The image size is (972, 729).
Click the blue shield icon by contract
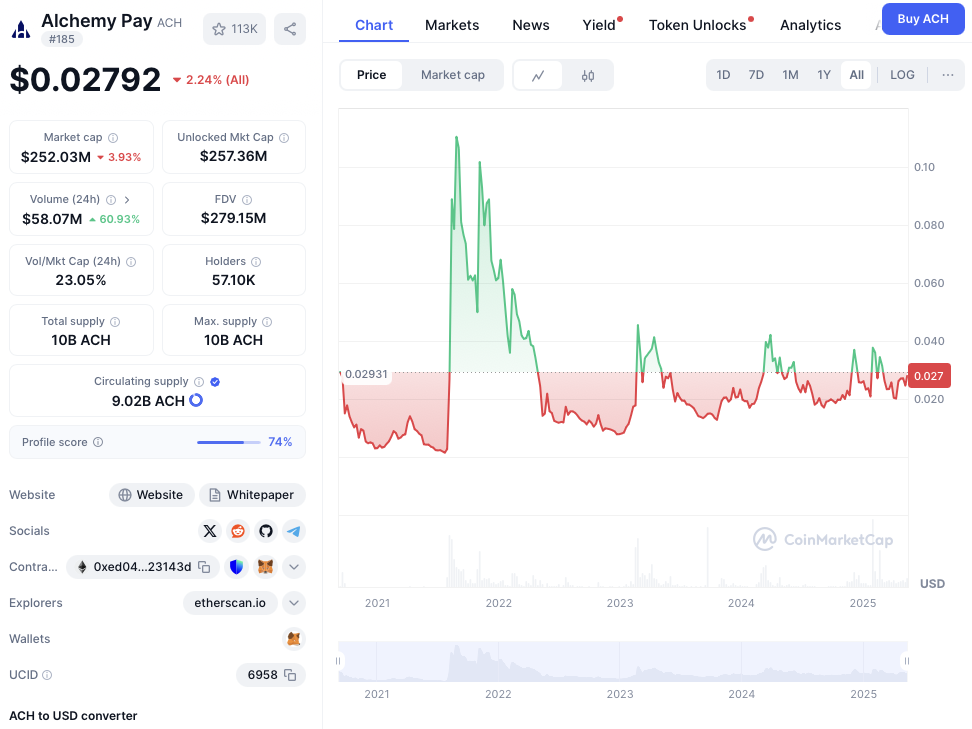click(x=236, y=567)
